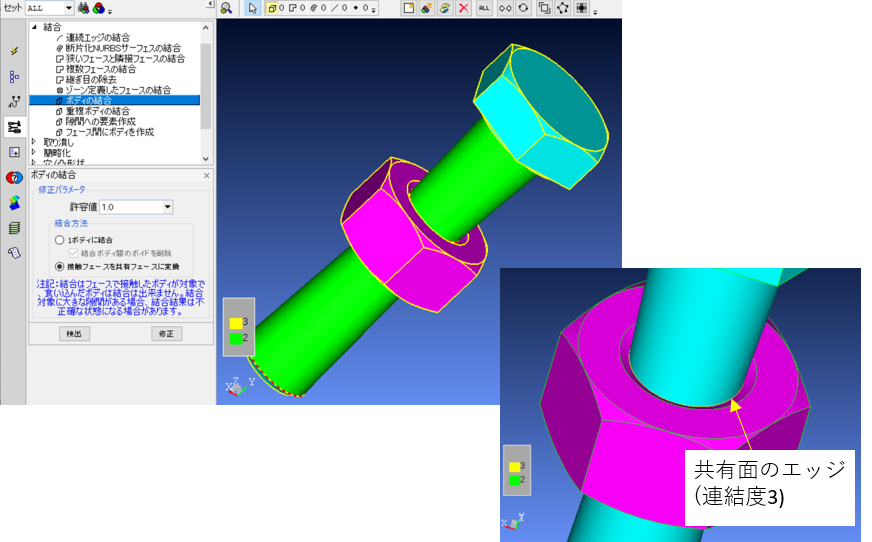Click the ALL toolbar icon
The image size is (872, 542).
point(484,8)
